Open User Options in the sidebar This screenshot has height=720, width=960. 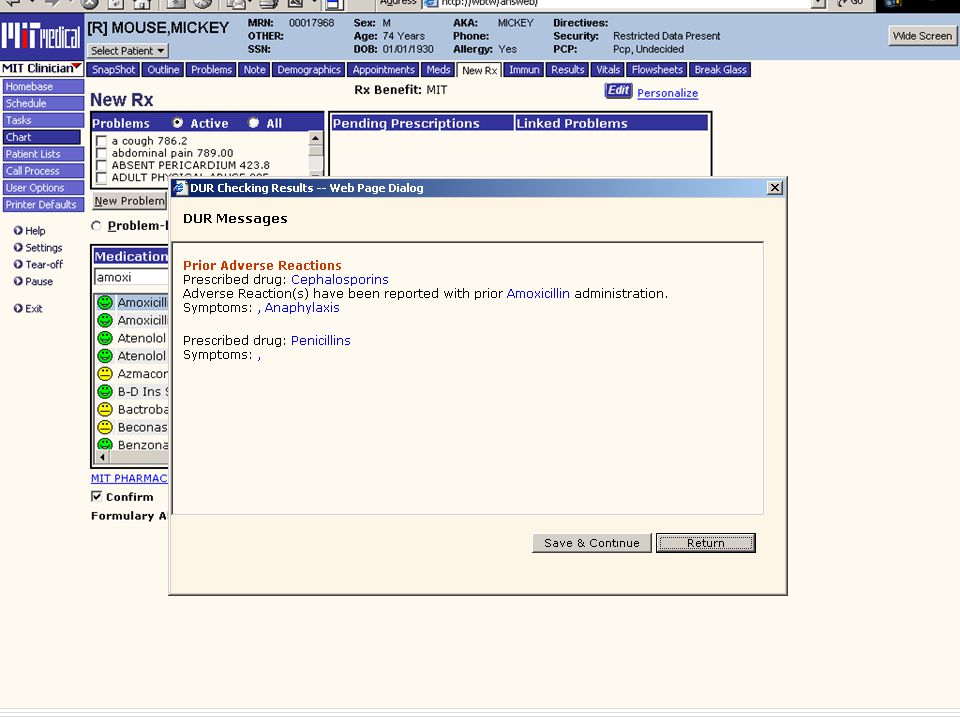click(x=42, y=187)
